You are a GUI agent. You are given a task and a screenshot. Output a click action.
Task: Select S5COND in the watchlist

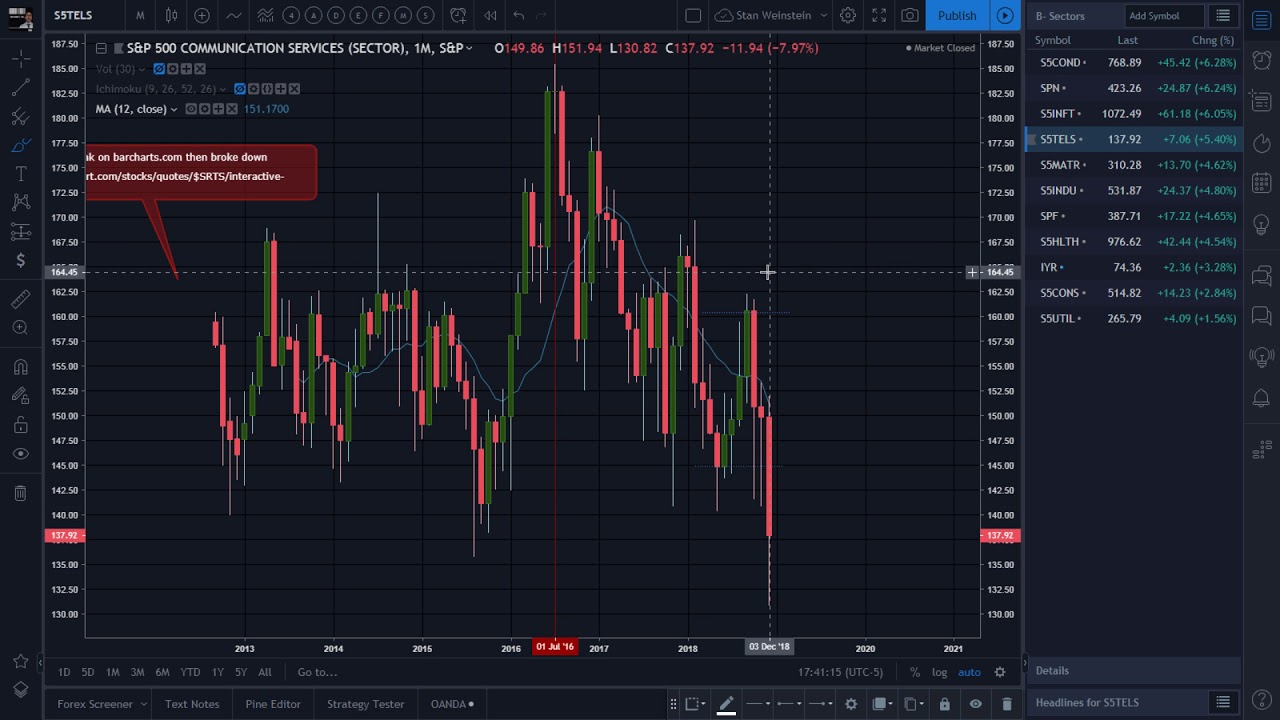(x=1133, y=62)
